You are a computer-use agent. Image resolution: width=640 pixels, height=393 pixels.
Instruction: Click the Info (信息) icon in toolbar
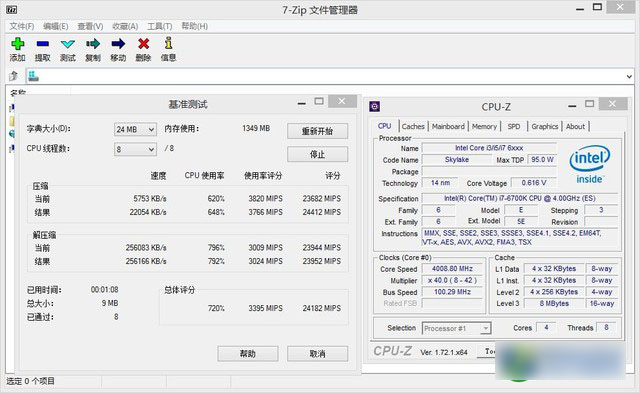168,43
